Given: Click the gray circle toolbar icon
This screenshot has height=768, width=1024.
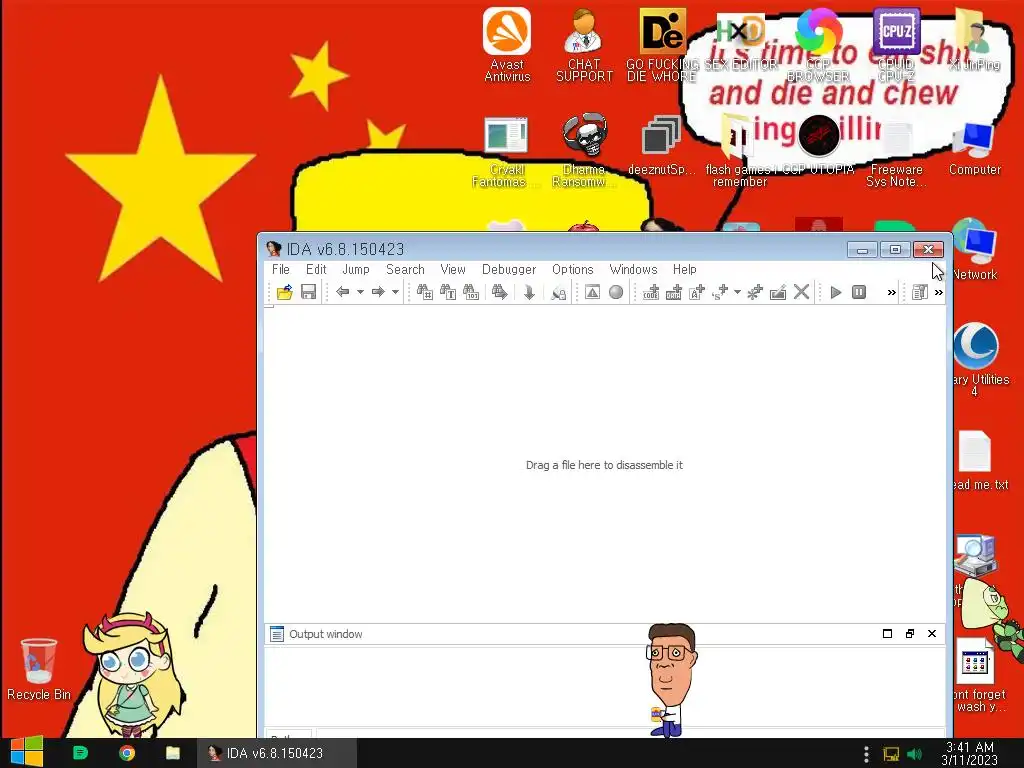Looking at the screenshot, I should tap(616, 292).
